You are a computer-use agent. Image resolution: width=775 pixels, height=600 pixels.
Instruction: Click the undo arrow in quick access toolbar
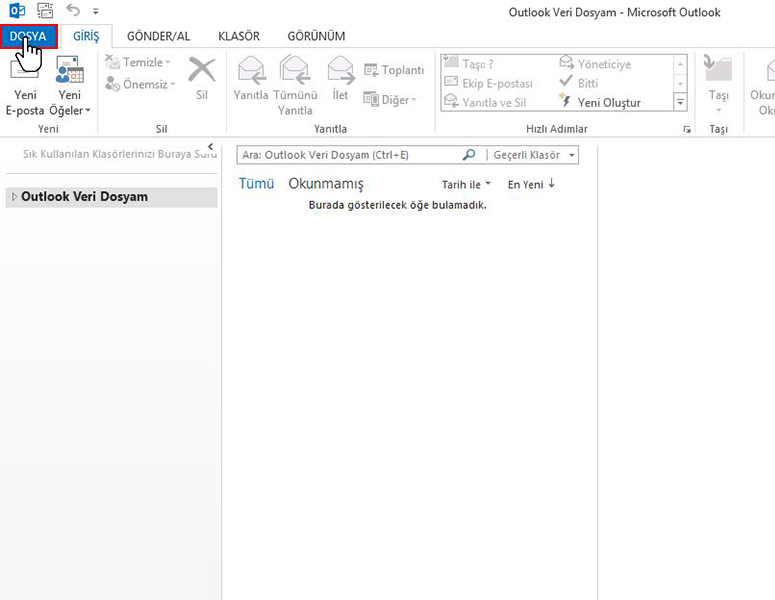coord(73,11)
